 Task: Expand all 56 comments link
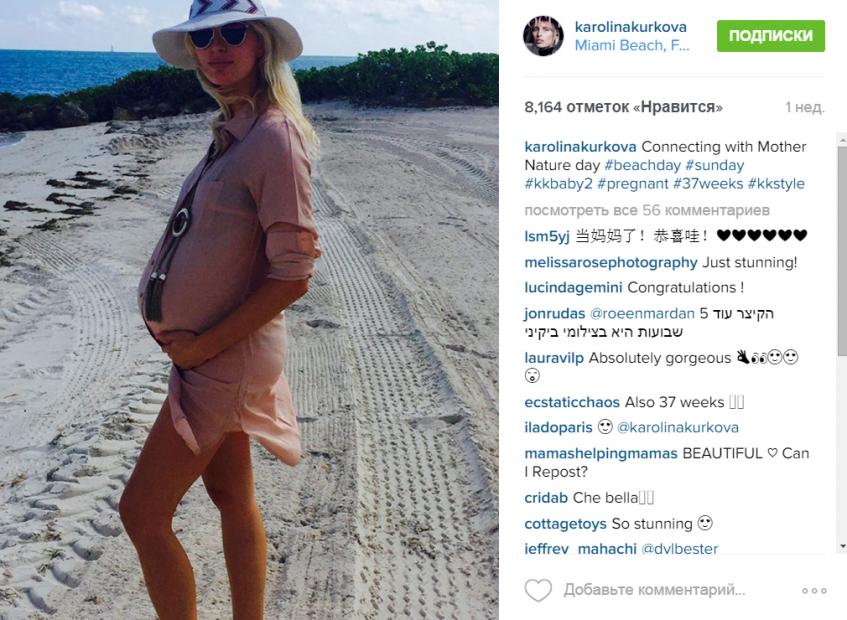click(647, 210)
